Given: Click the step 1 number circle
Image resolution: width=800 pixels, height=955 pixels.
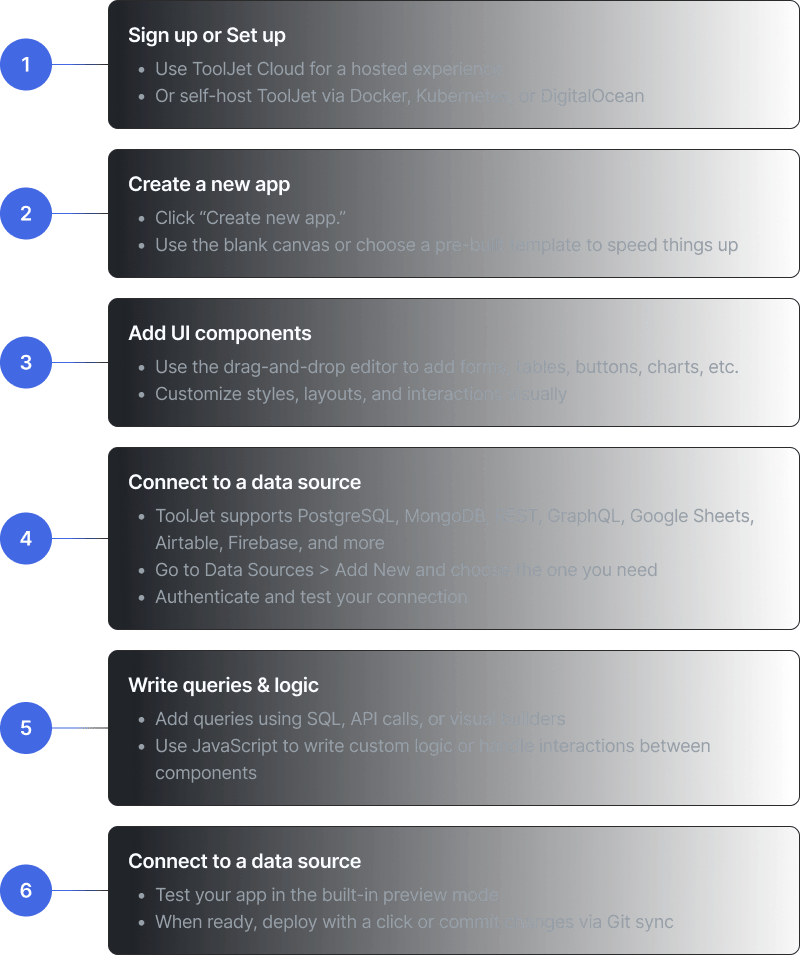Looking at the screenshot, I should (x=26, y=65).
